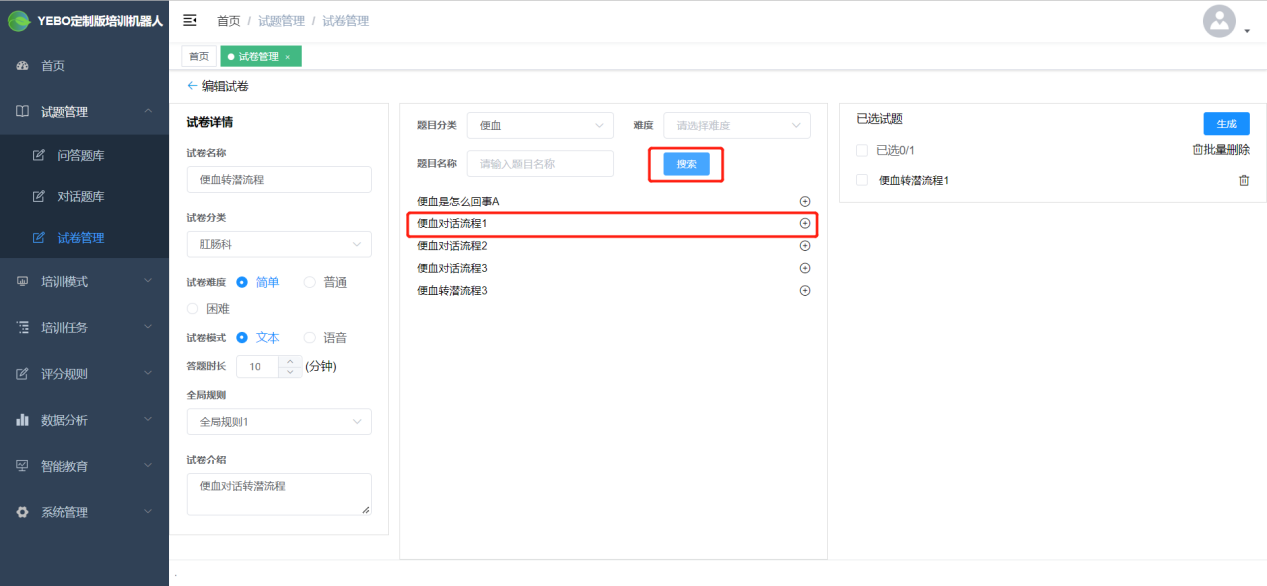The image size is (1267, 586).
Task: Add 便血转潜流程3 with plus icon
Action: [805, 291]
